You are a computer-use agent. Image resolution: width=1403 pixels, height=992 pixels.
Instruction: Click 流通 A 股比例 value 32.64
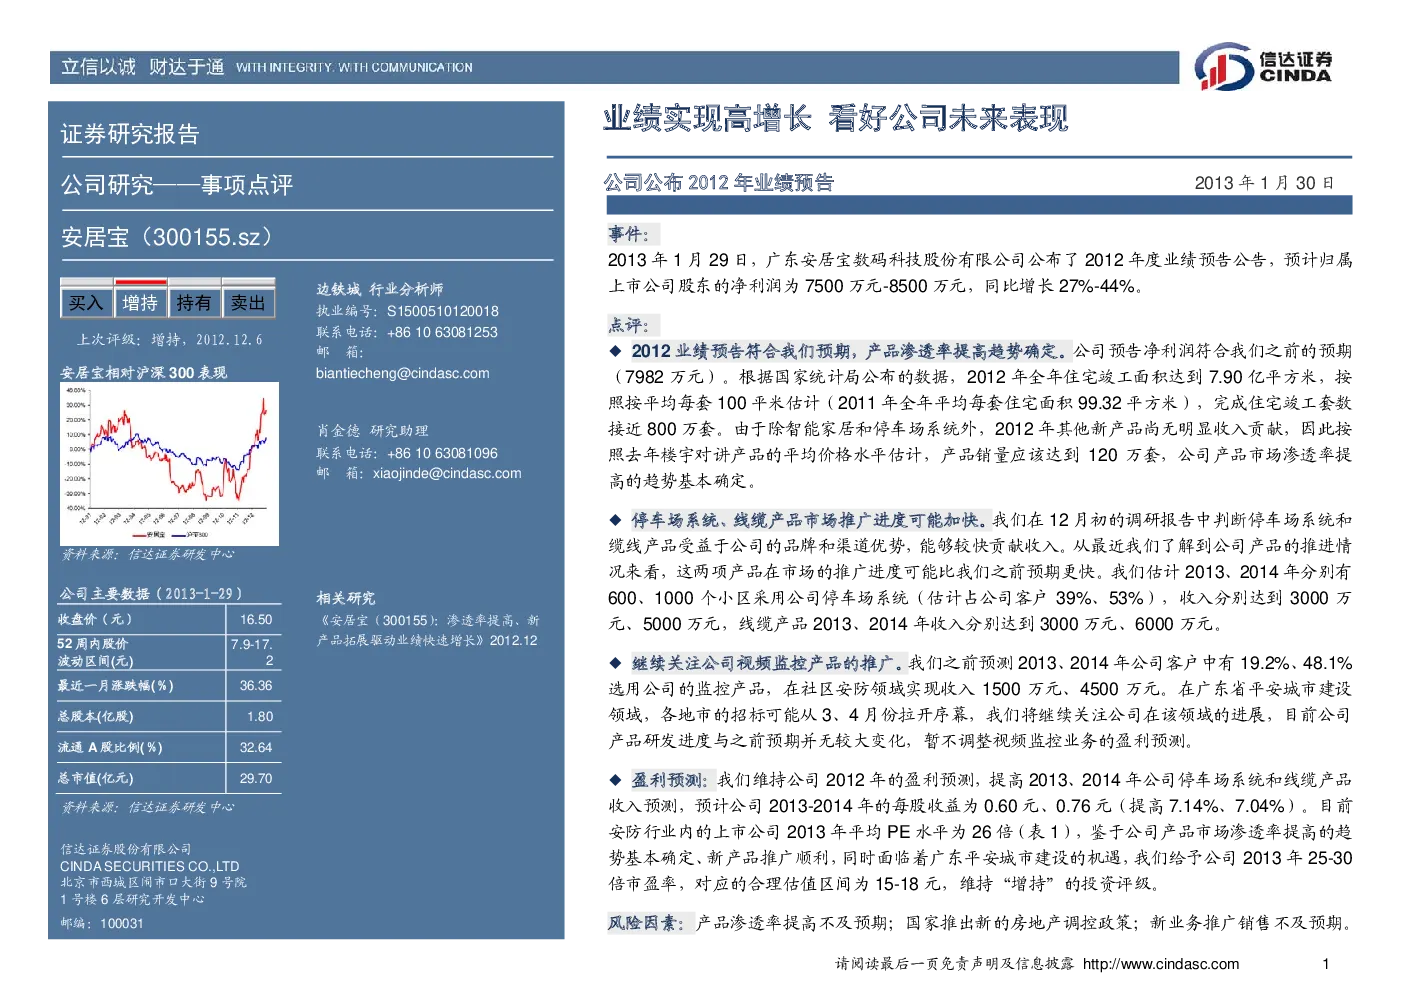256,748
